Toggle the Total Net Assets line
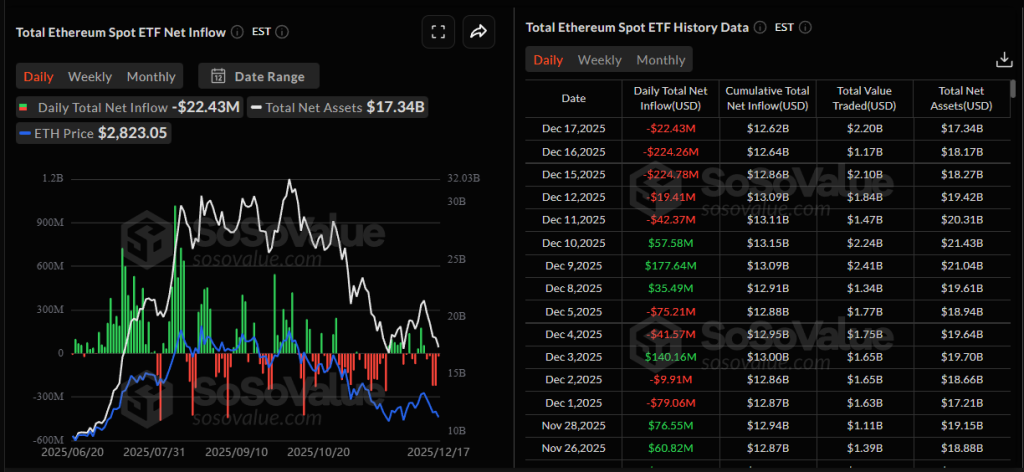Screen dimensions: 1024x472 (257, 107)
